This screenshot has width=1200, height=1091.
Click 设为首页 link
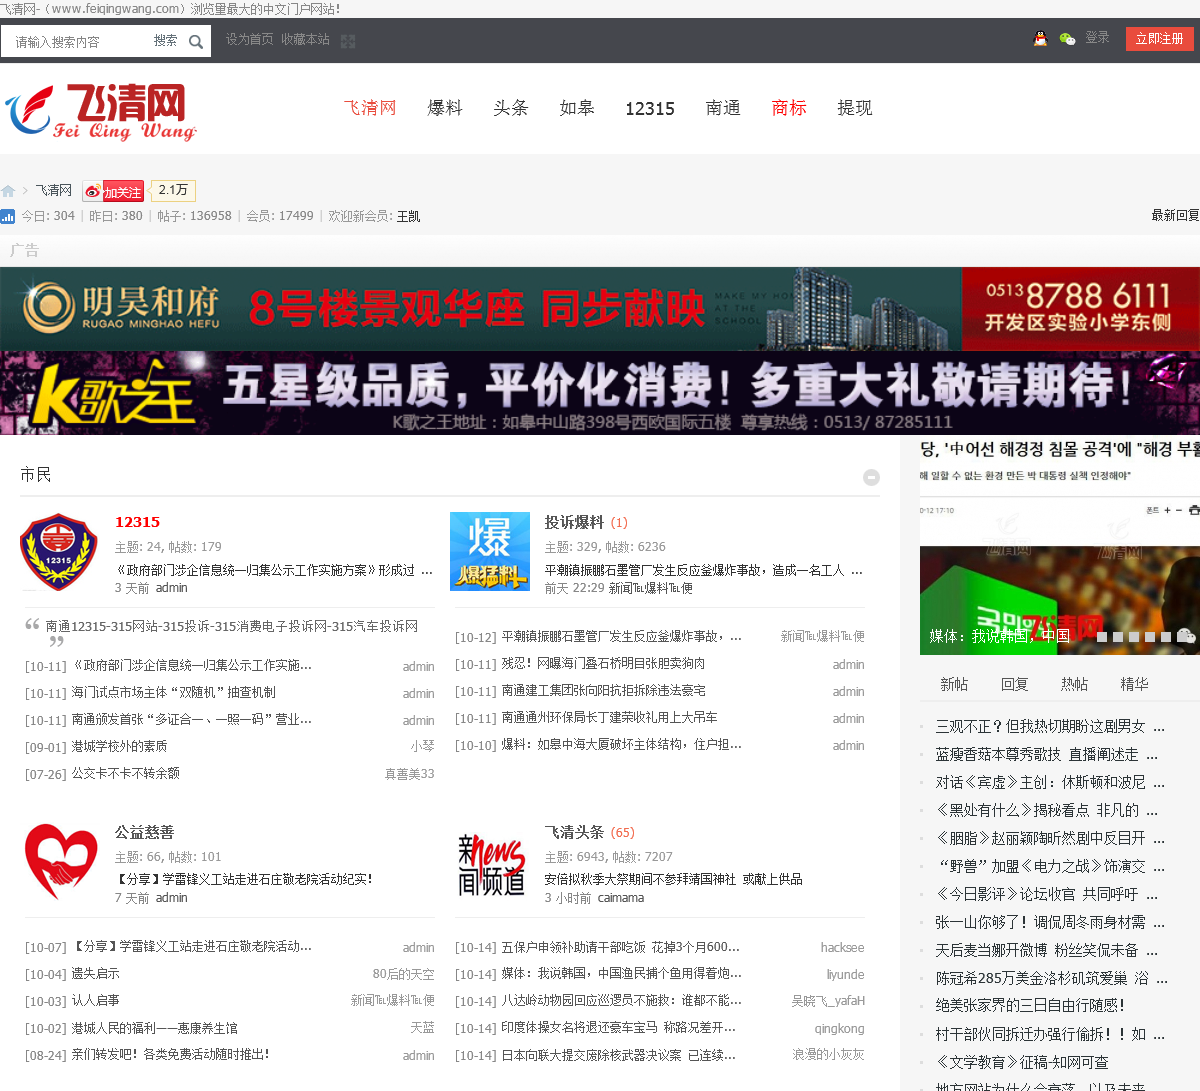pos(249,40)
